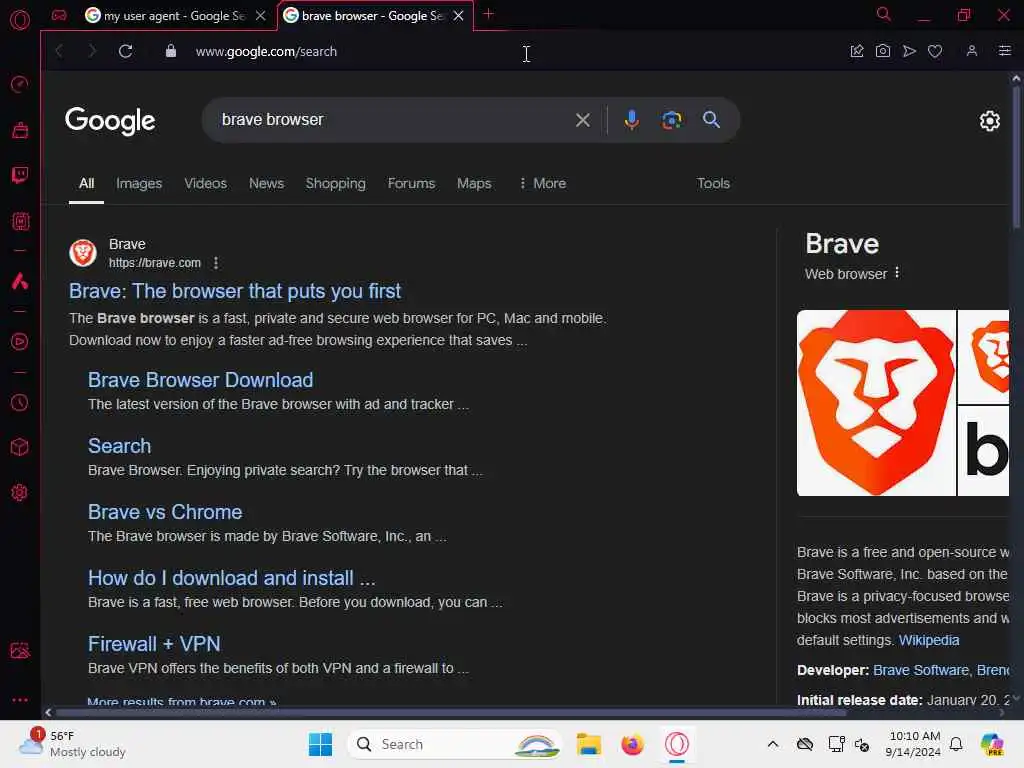
Task: Click the horizontal page scrollbar
Action: pyautogui.click(x=451, y=712)
